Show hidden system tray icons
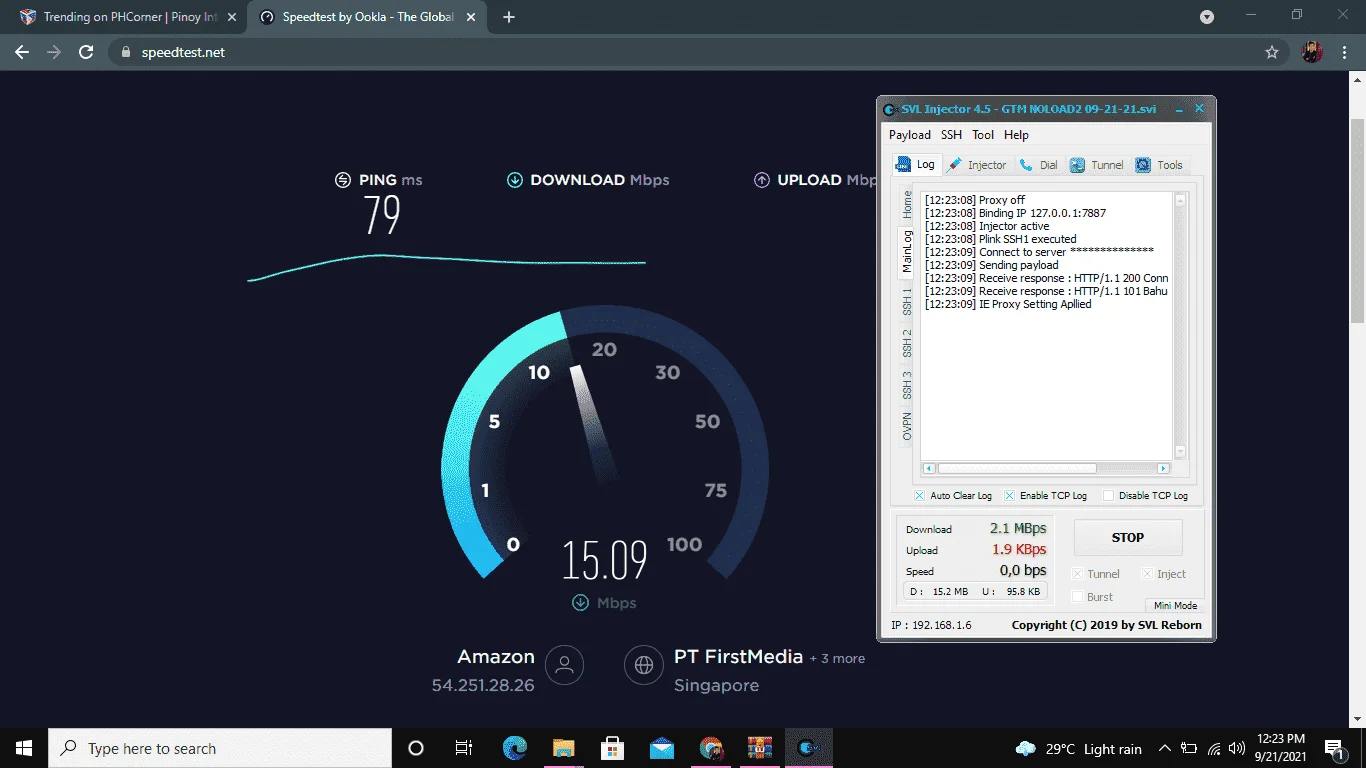This screenshot has height=768, width=1366. coord(1164,748)
